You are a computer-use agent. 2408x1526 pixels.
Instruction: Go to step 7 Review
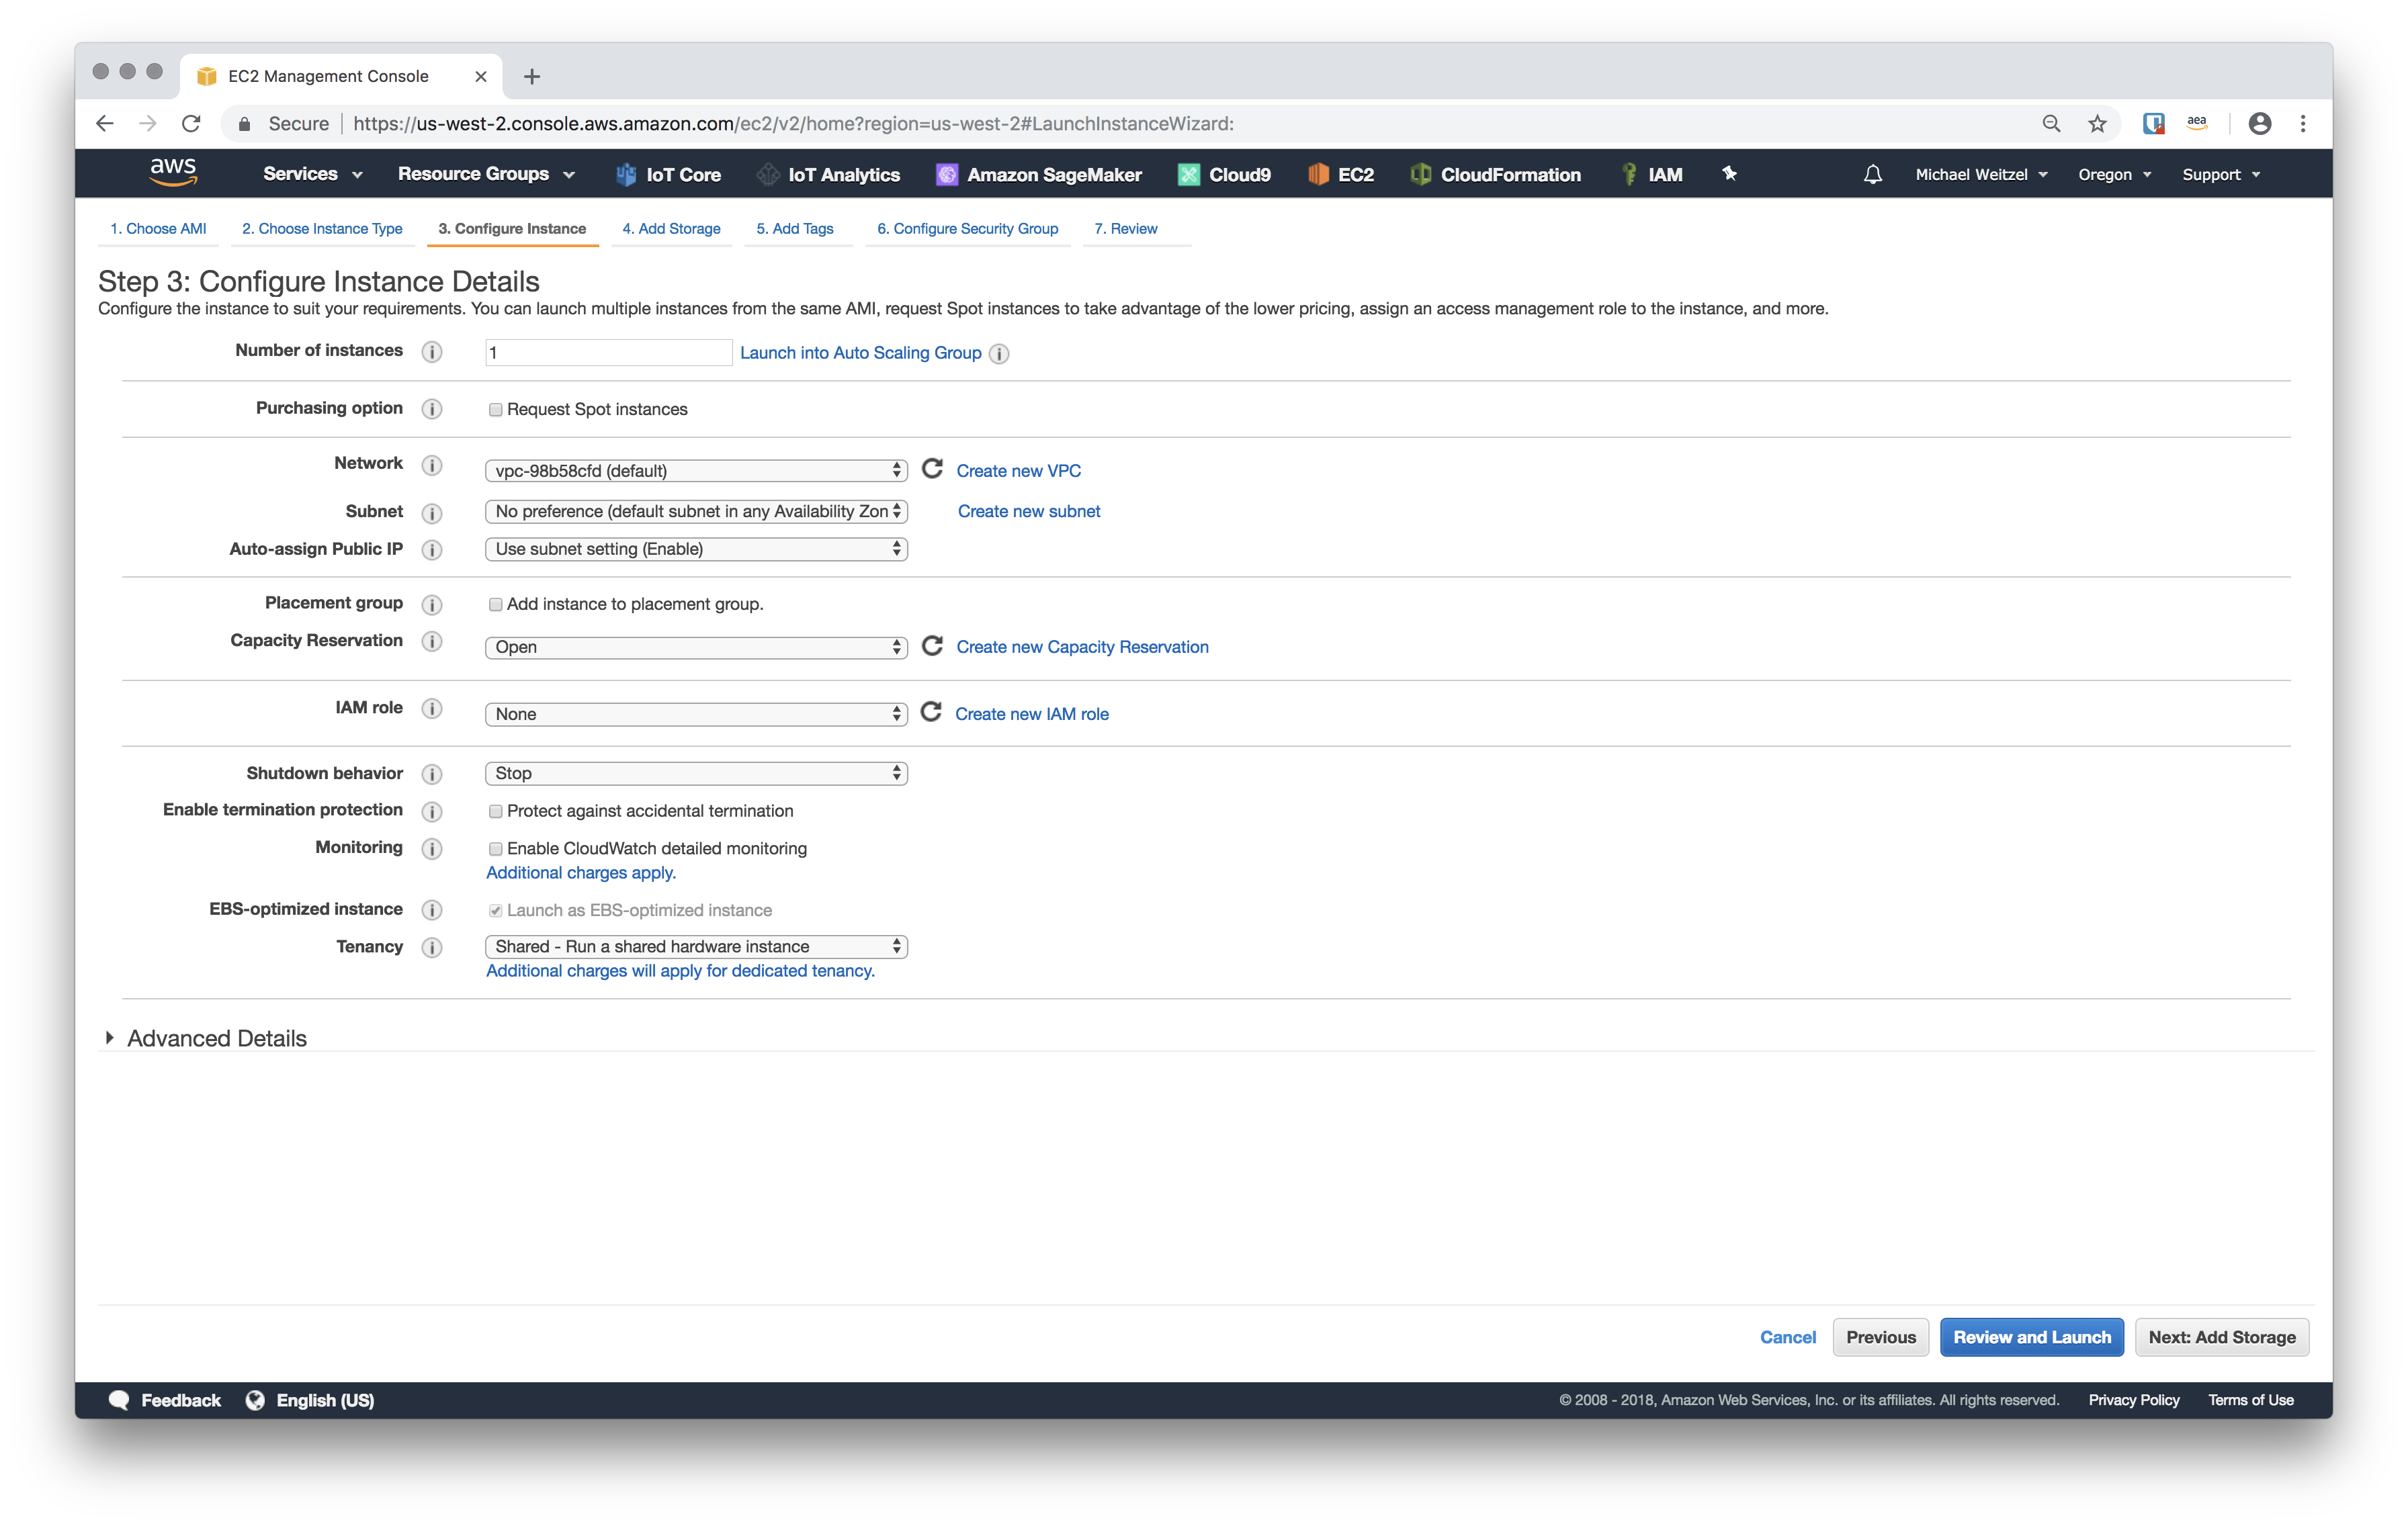[1126, 228]
